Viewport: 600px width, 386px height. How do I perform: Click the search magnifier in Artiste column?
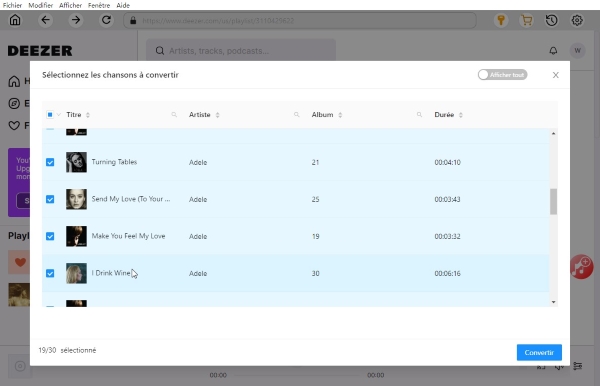[x=297, y=114]
